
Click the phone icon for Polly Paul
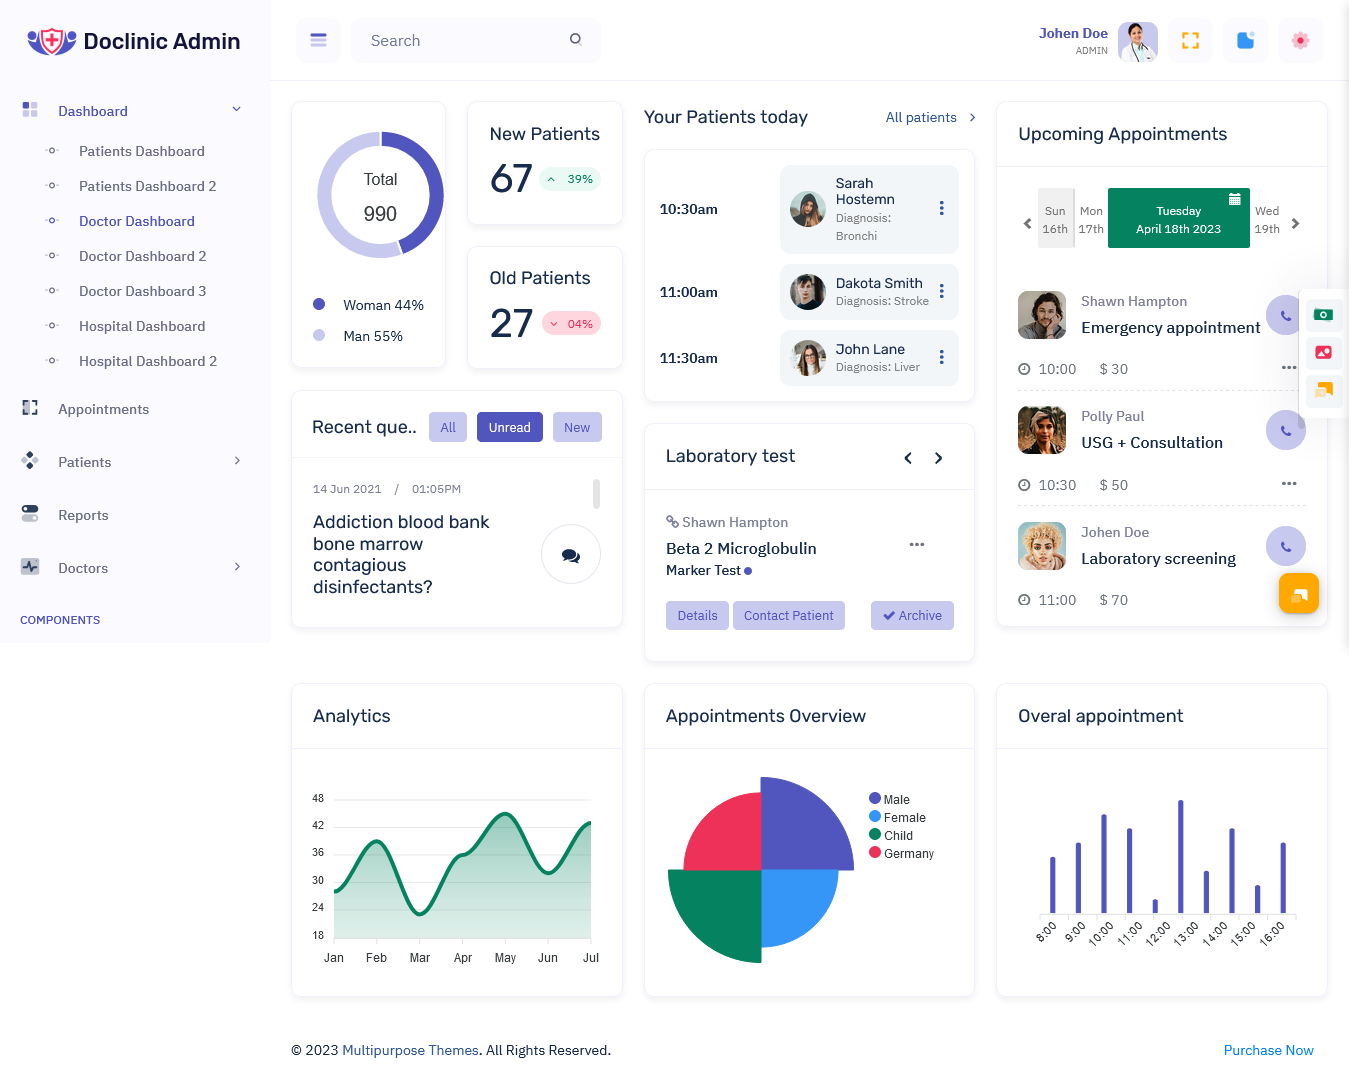click(x=1285, y=431)
